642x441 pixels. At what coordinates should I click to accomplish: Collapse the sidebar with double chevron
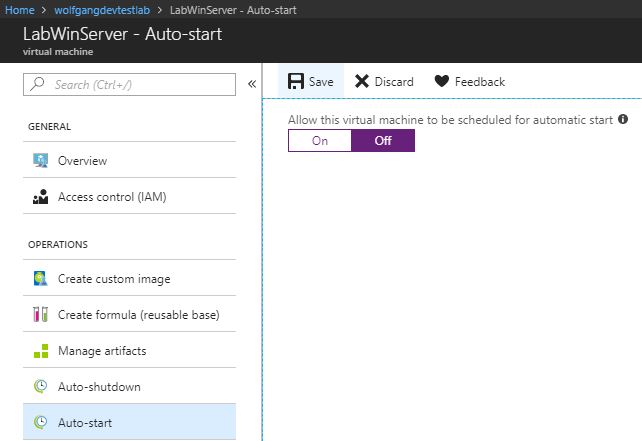pyautogui.click(x=252, y=84)
